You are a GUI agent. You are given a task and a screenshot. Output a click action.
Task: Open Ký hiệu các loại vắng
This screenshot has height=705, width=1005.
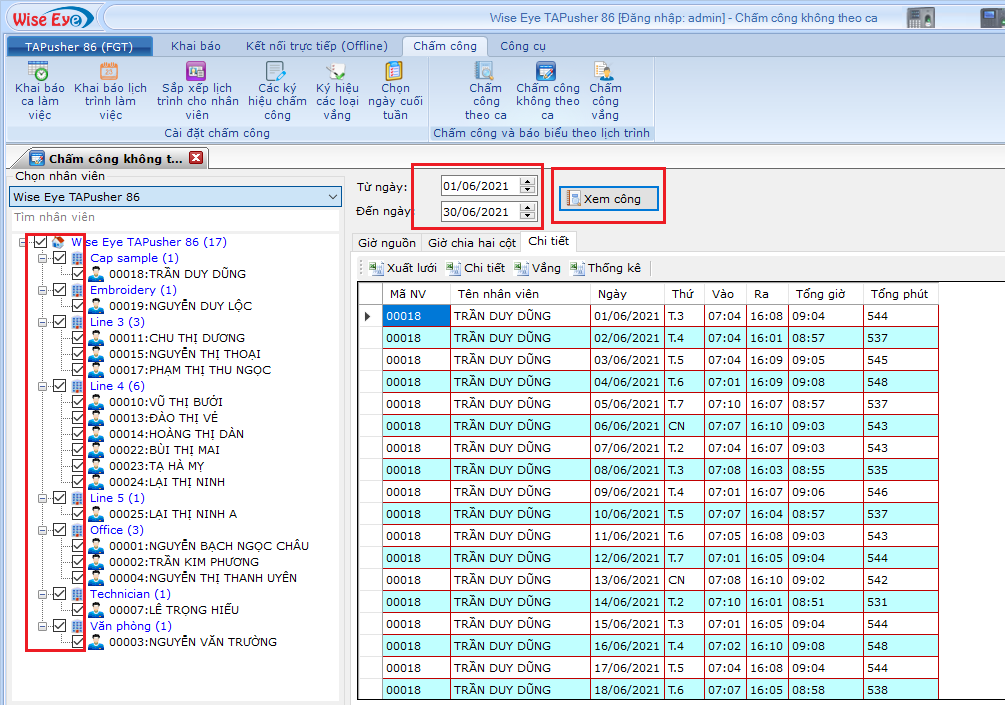click(337, 72)
